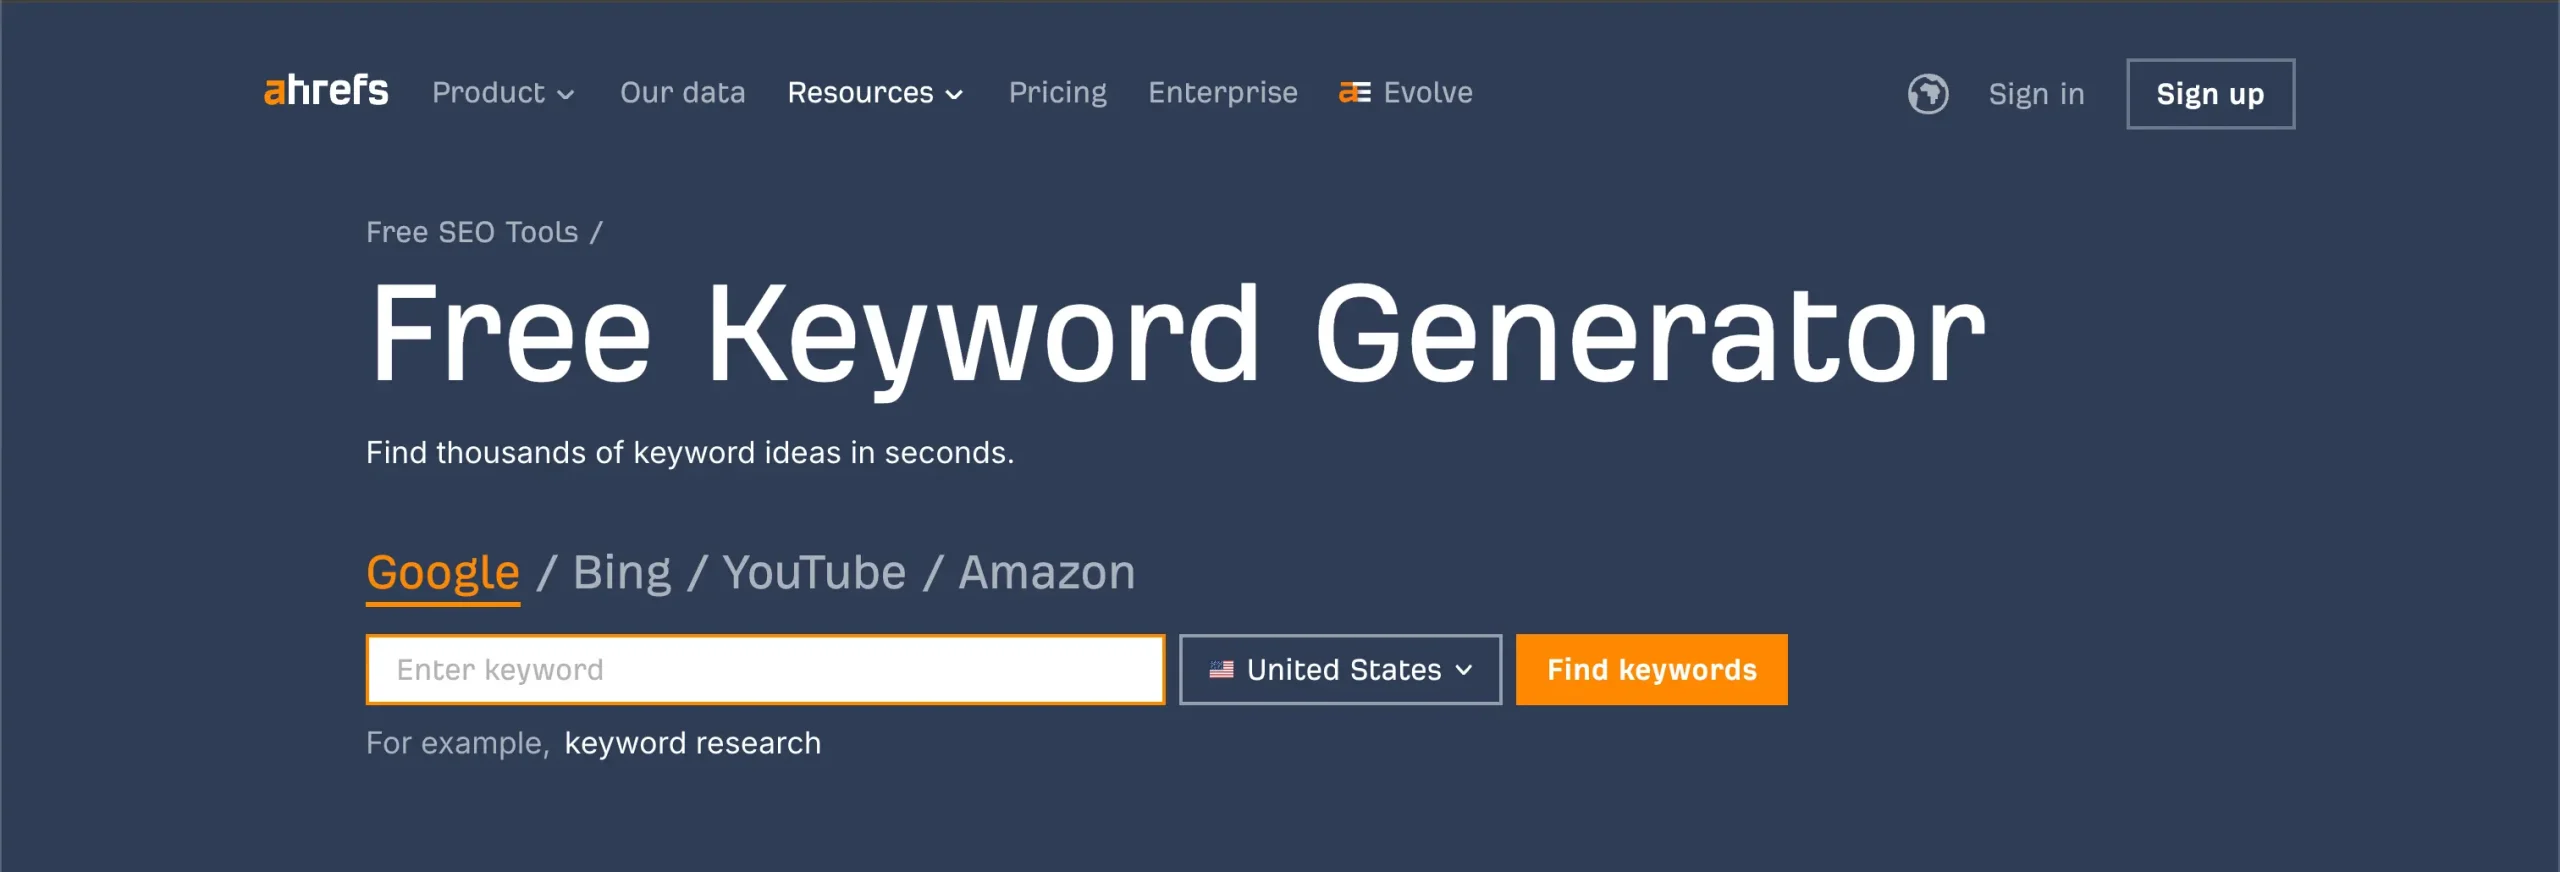The height and width of the screenshot is (872, 2560).
Task: Open the Pricing page
Action: coord(1058,93)
